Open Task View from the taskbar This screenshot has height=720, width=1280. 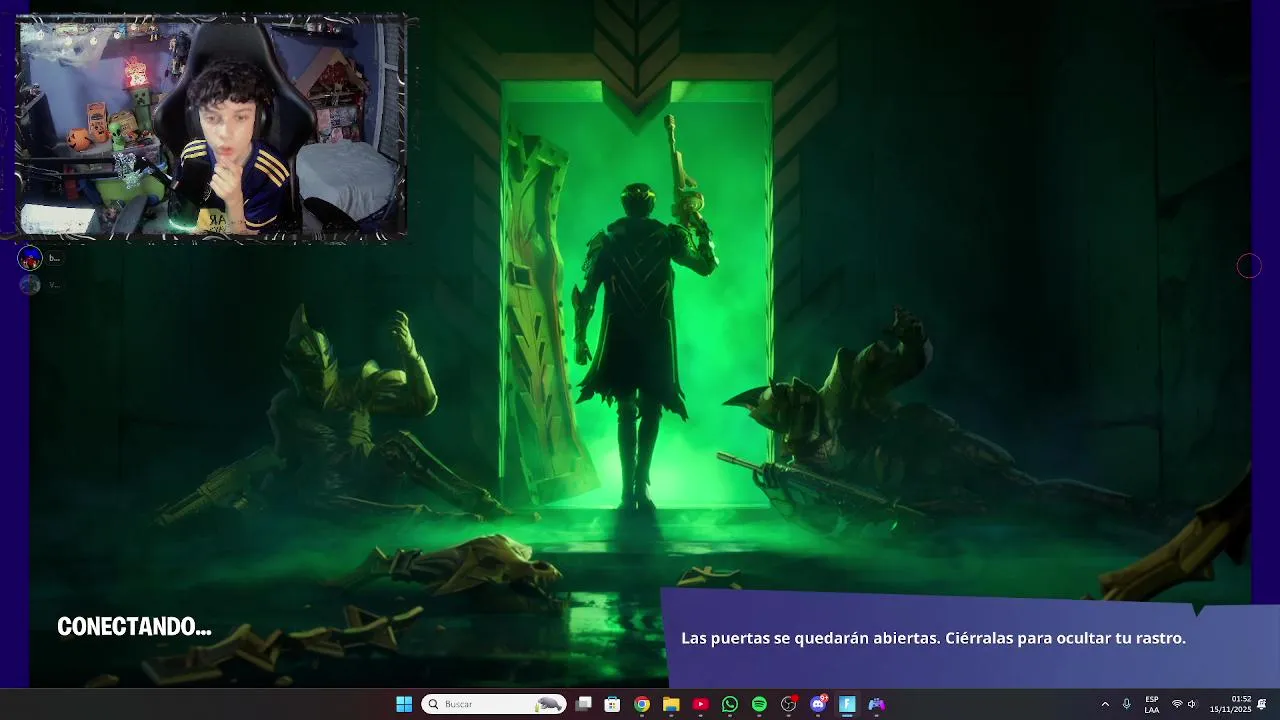coord(584,704)
